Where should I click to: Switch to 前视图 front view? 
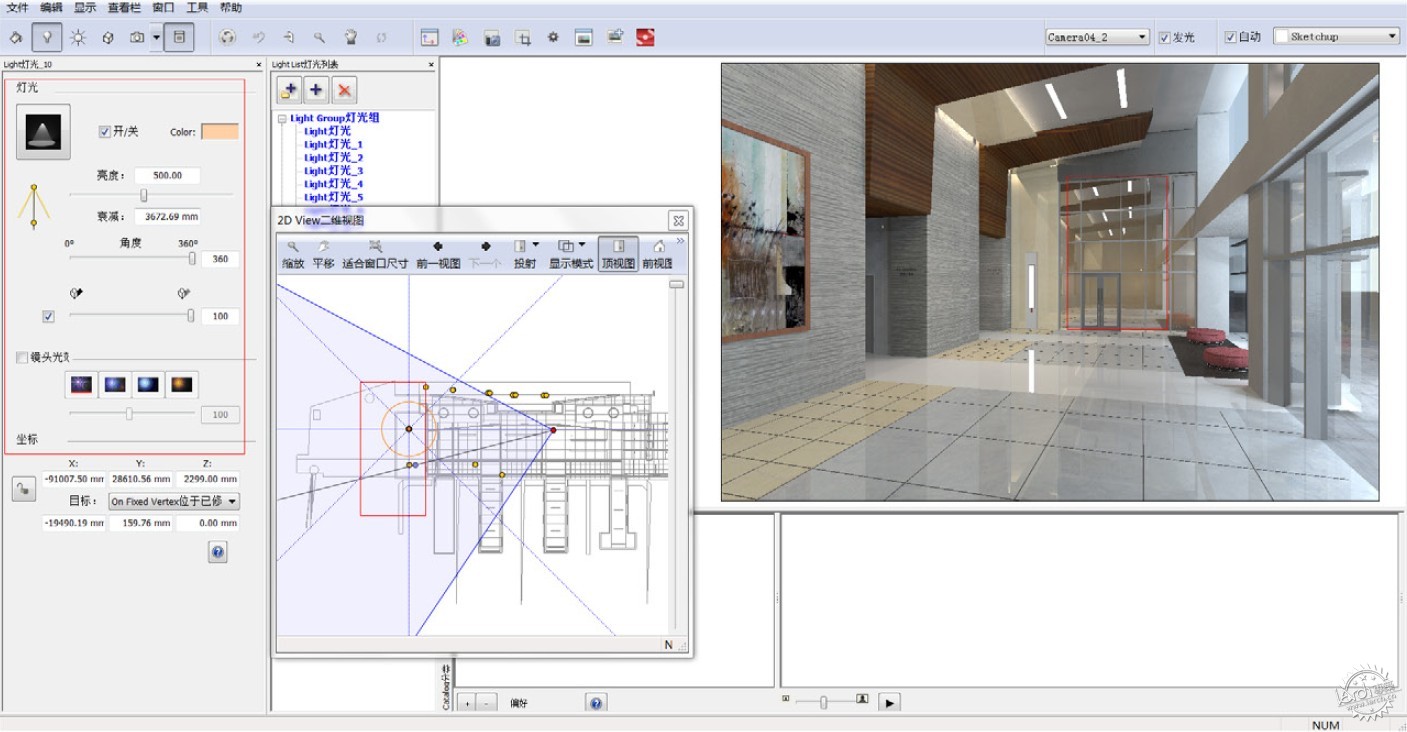click(658, 256)
